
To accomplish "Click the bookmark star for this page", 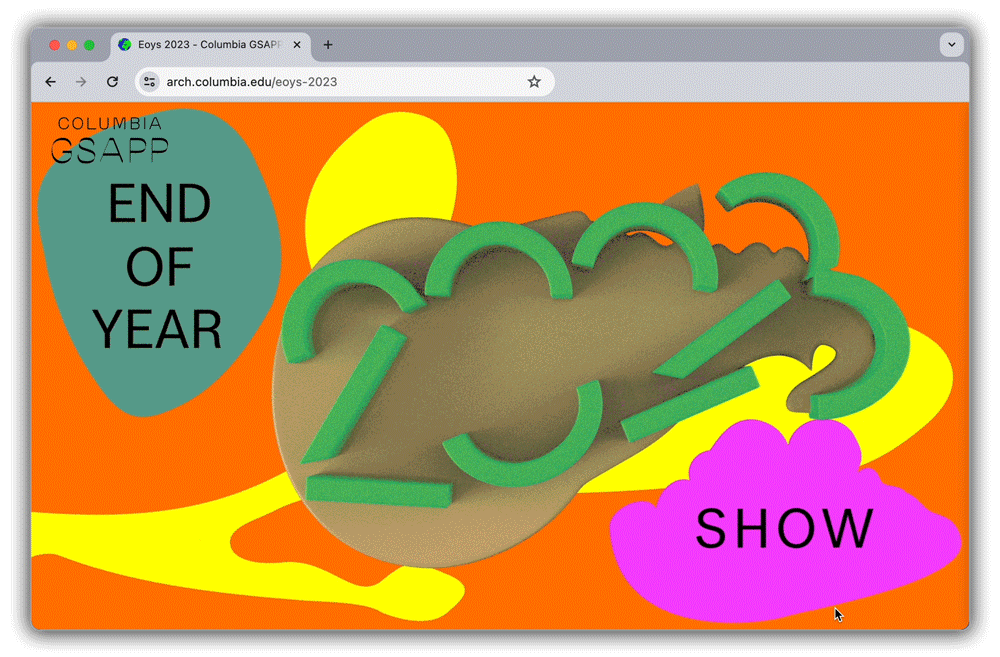I will click(534, 82).
